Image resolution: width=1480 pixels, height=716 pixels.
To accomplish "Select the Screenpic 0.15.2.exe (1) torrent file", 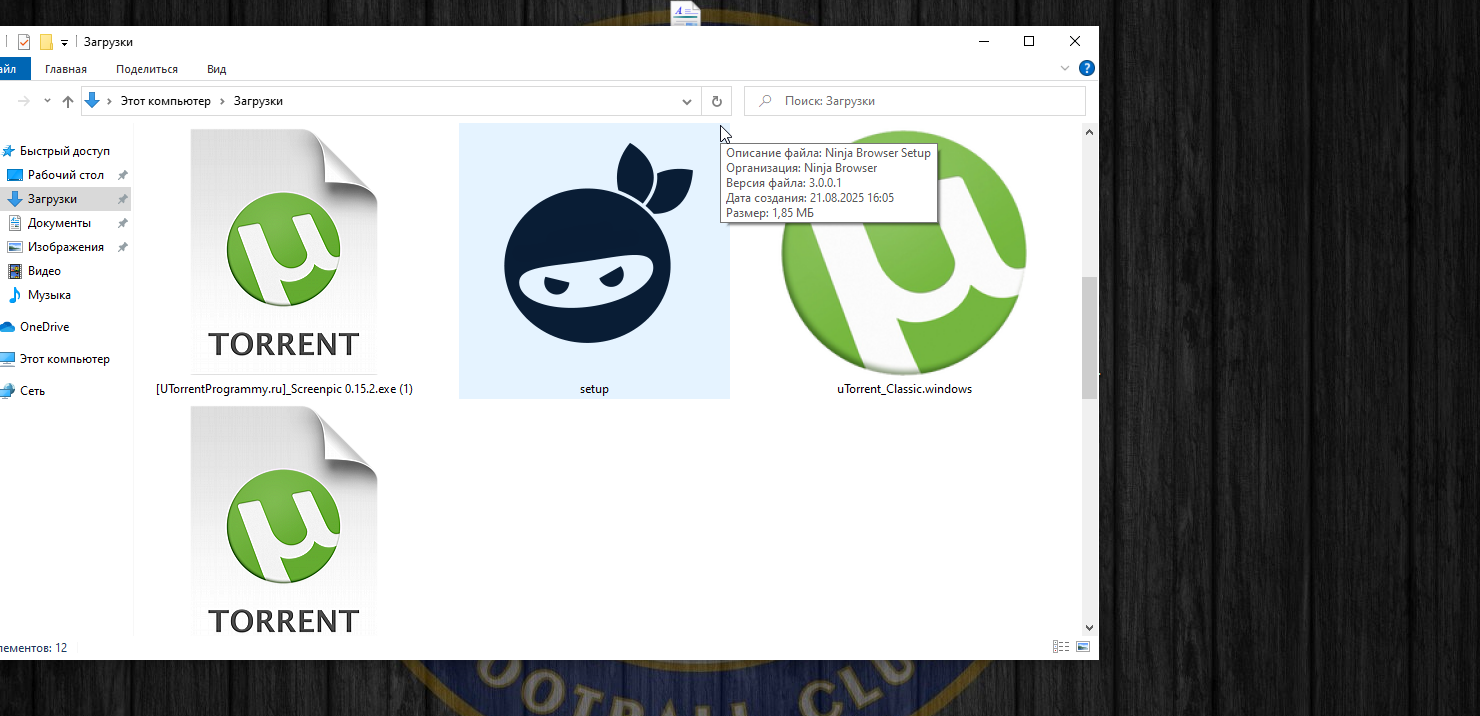I will 284,262.
